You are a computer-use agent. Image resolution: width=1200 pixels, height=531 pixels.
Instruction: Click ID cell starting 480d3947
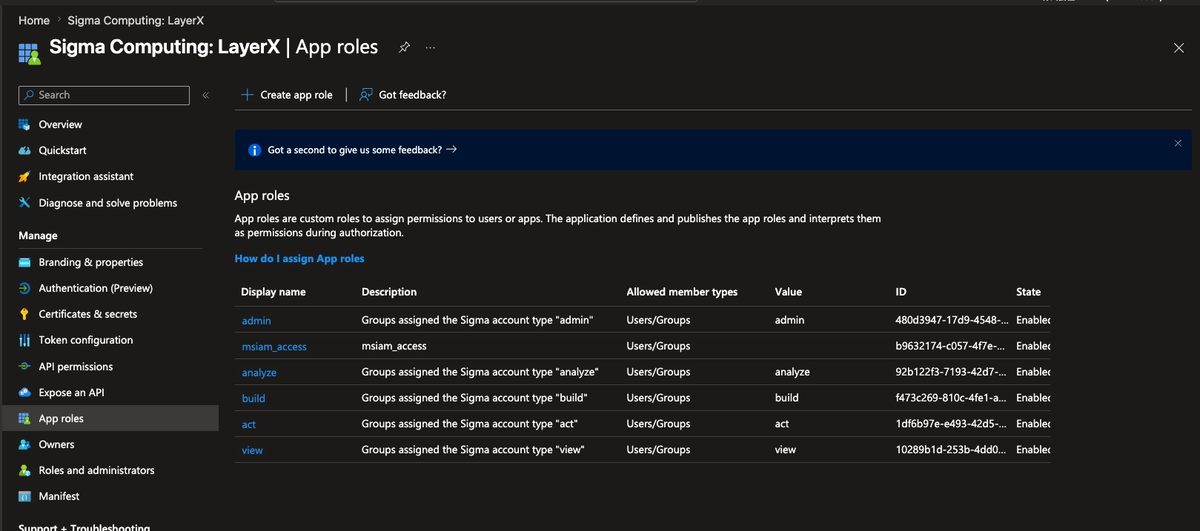[953, 321]
